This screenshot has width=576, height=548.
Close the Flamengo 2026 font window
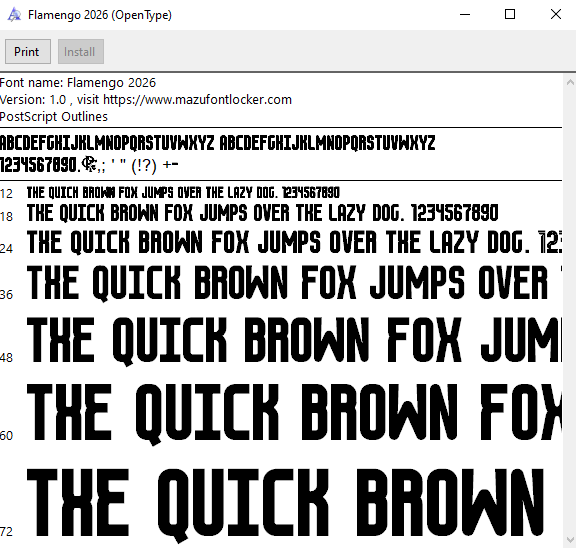555,15
